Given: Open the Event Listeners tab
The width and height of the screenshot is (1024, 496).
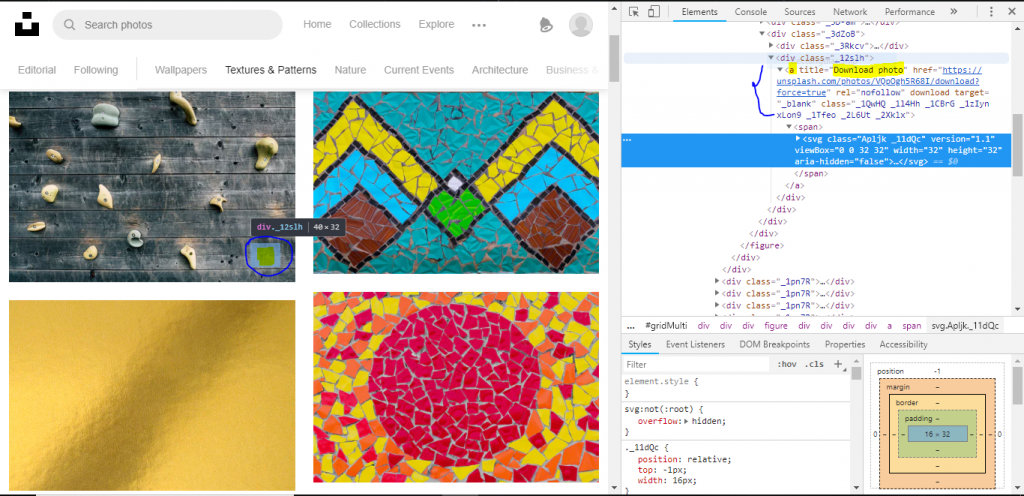Looking at the screenshot, I should pyautogui.click(x=695, y=345).
